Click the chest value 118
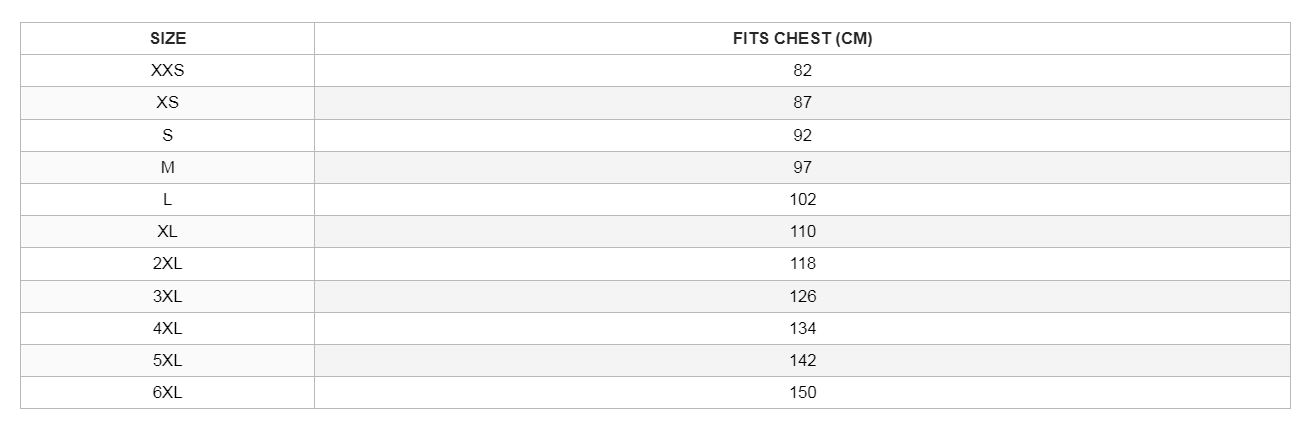The image size is (1313, 432). click(802, 264)
